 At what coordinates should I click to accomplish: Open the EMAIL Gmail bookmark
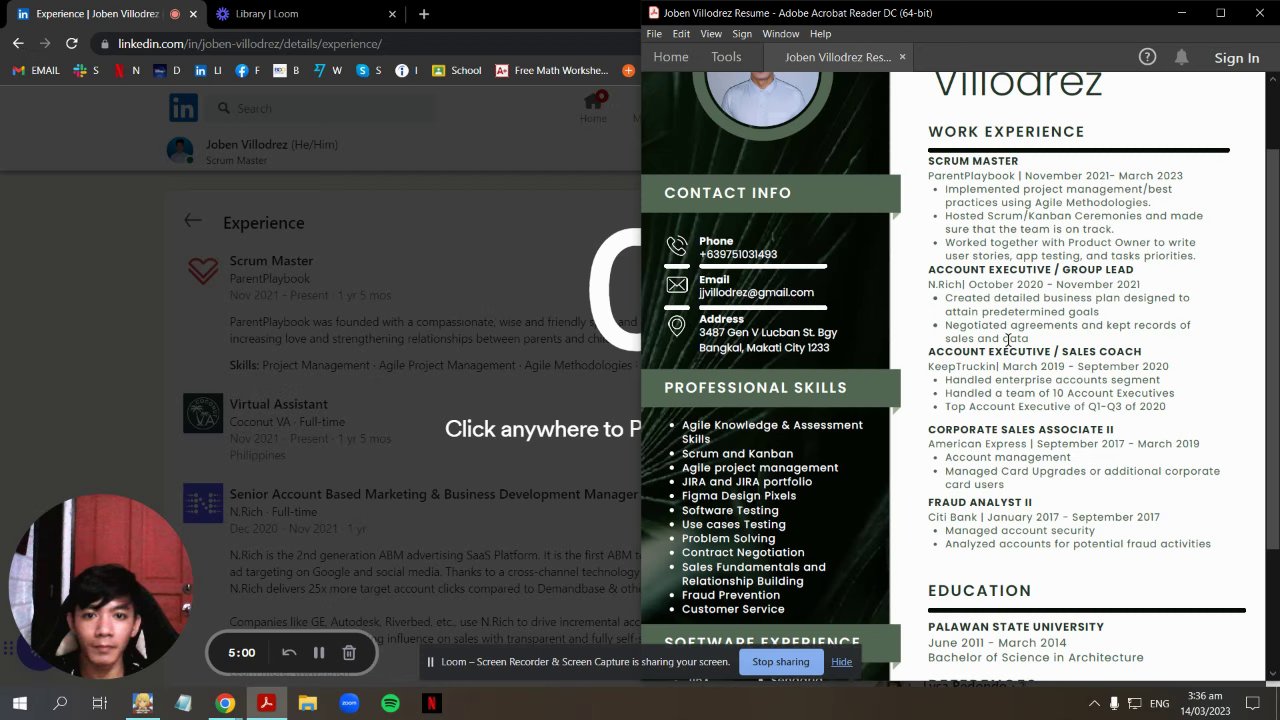point(36,70)
